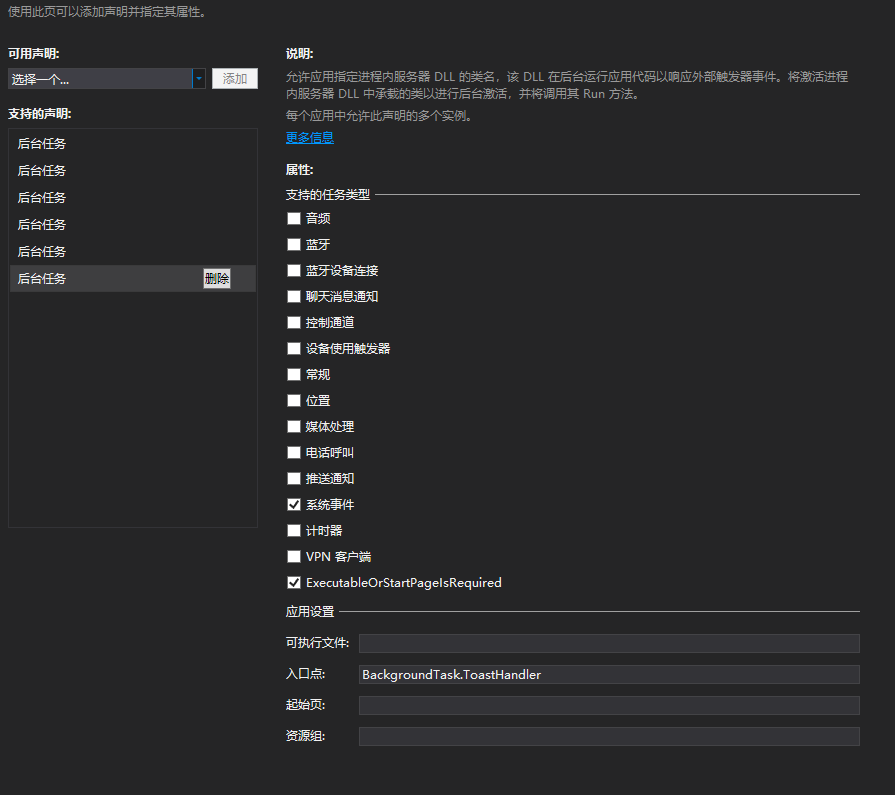This screenshot has width=895, height=795.
Task: Open the 更多信息 link
Action: (309, 138)
